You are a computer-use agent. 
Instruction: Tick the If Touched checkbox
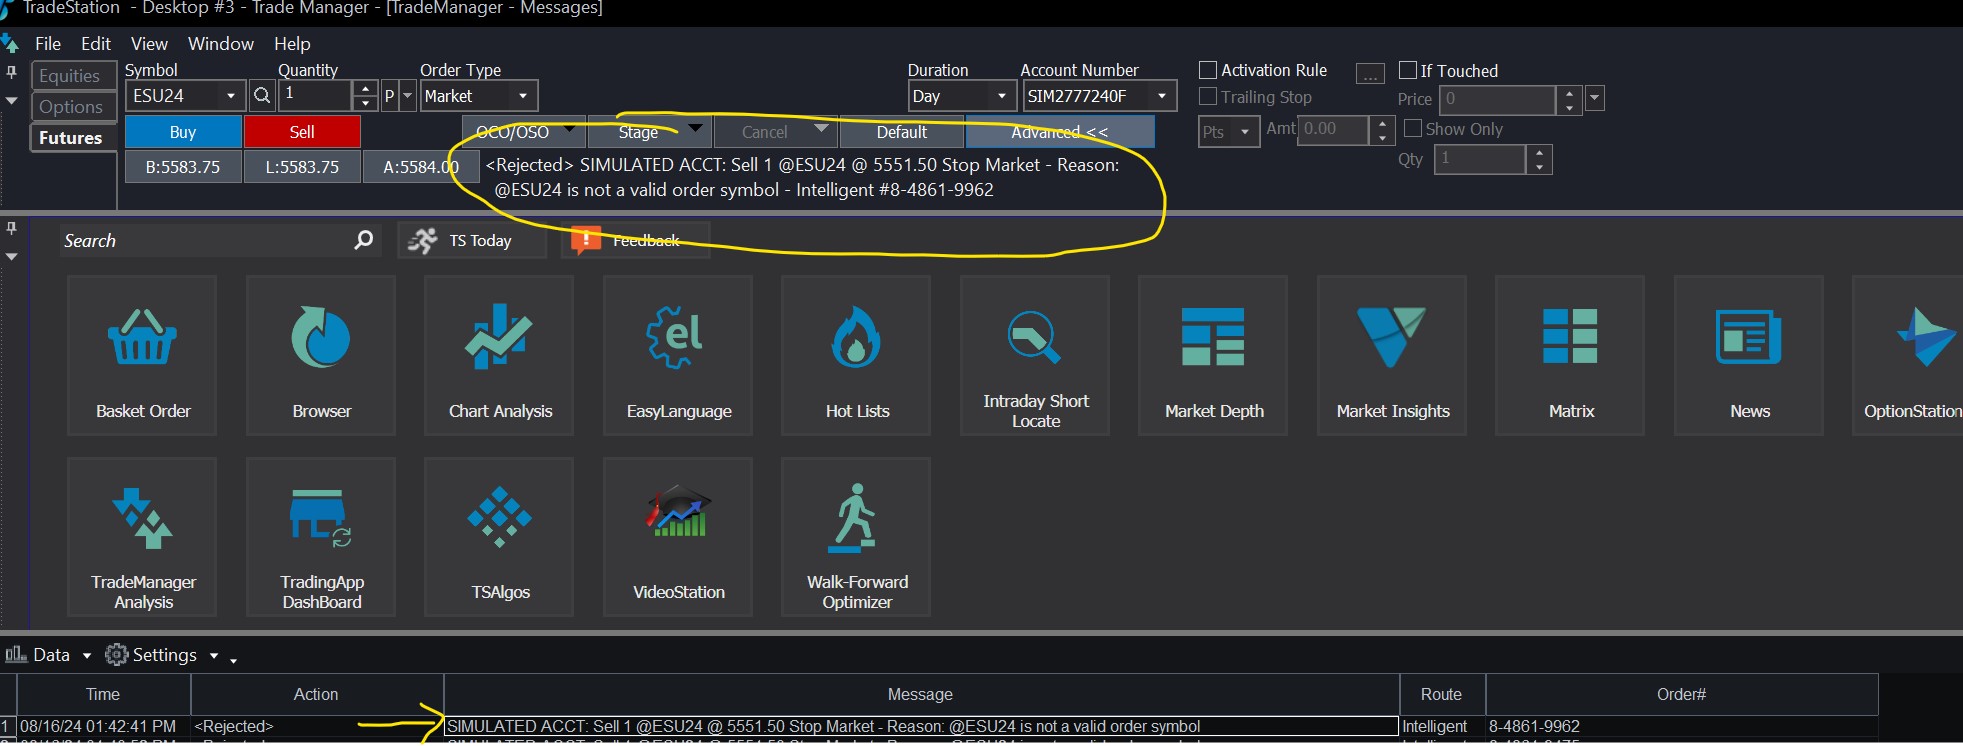(x=1408, y=70)
